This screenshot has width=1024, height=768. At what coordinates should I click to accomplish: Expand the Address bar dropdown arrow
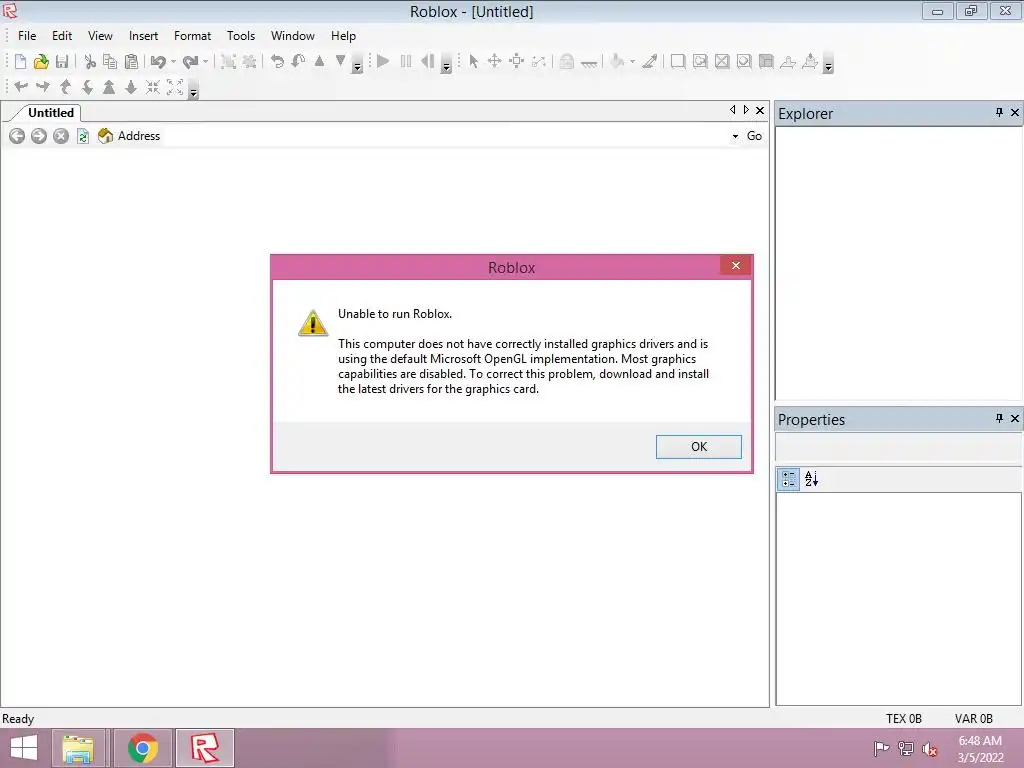735,136
